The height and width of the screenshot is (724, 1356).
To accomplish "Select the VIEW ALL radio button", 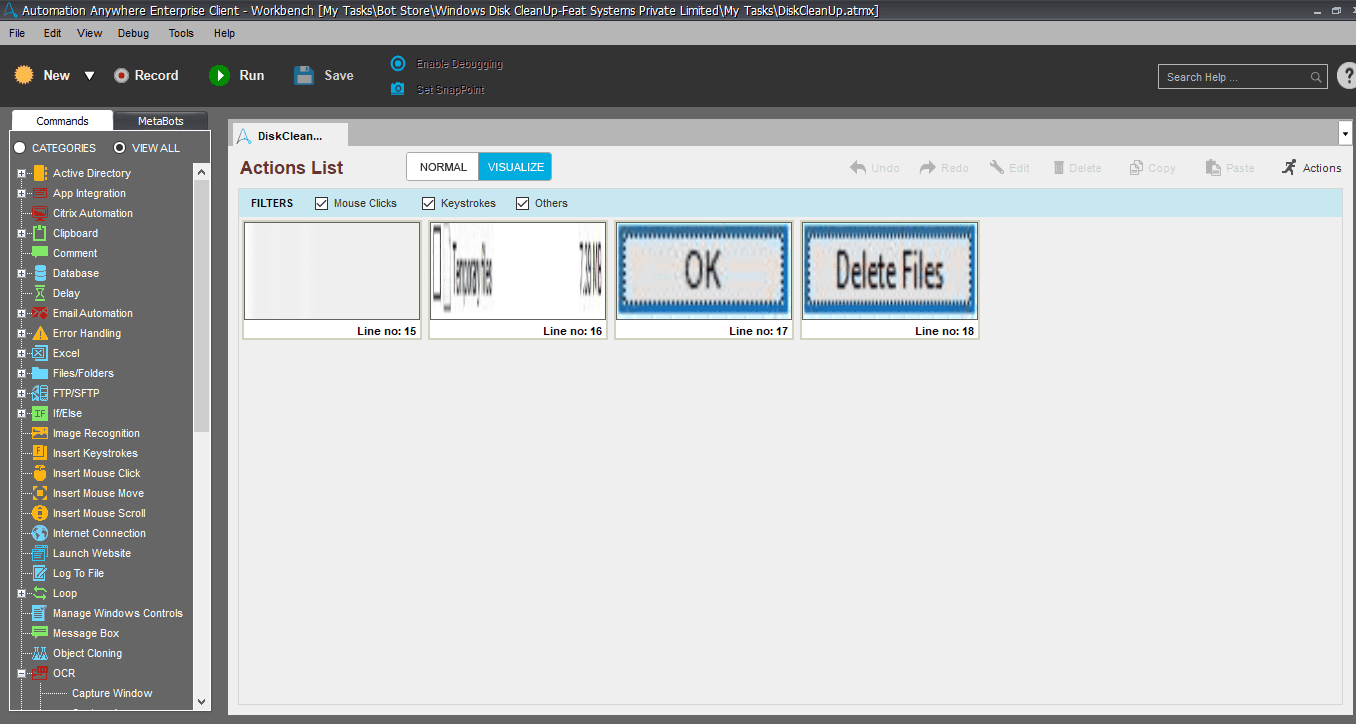I will pyautogui.click(x=119, y=148).
